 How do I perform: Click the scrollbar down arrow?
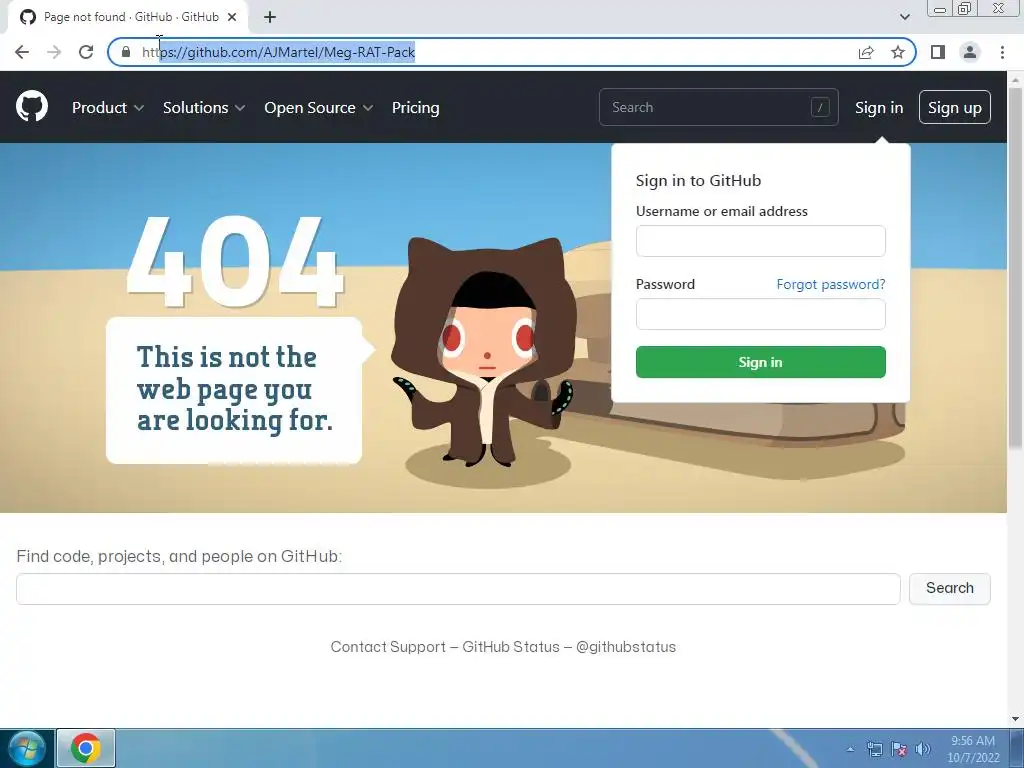(1015, 719)
